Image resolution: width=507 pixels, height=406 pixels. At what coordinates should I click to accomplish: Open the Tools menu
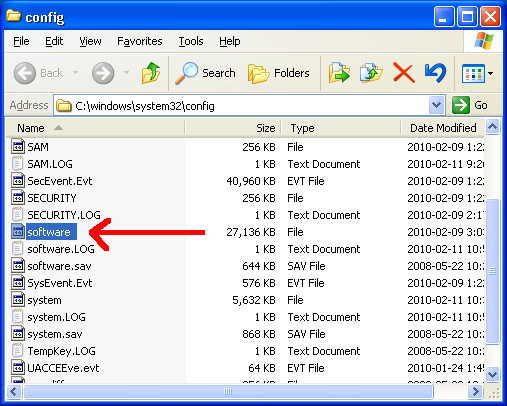click(191, 41)
